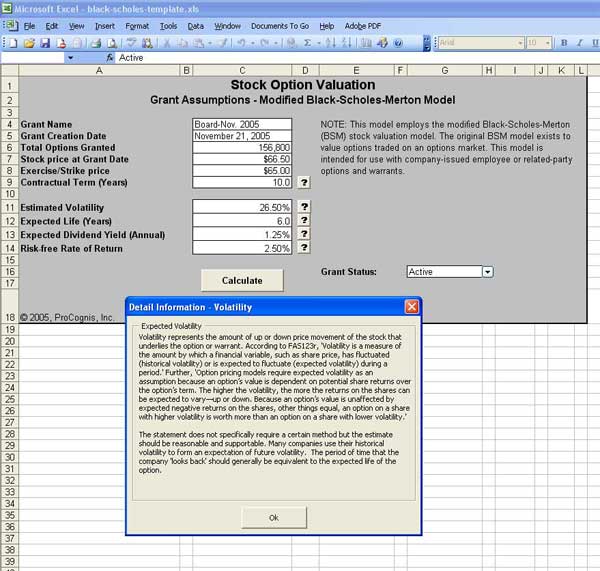Expand the AutoSum functions dropdown arrow
The height and width of the screenshot is (571, 600).
(x=318, y=43)
